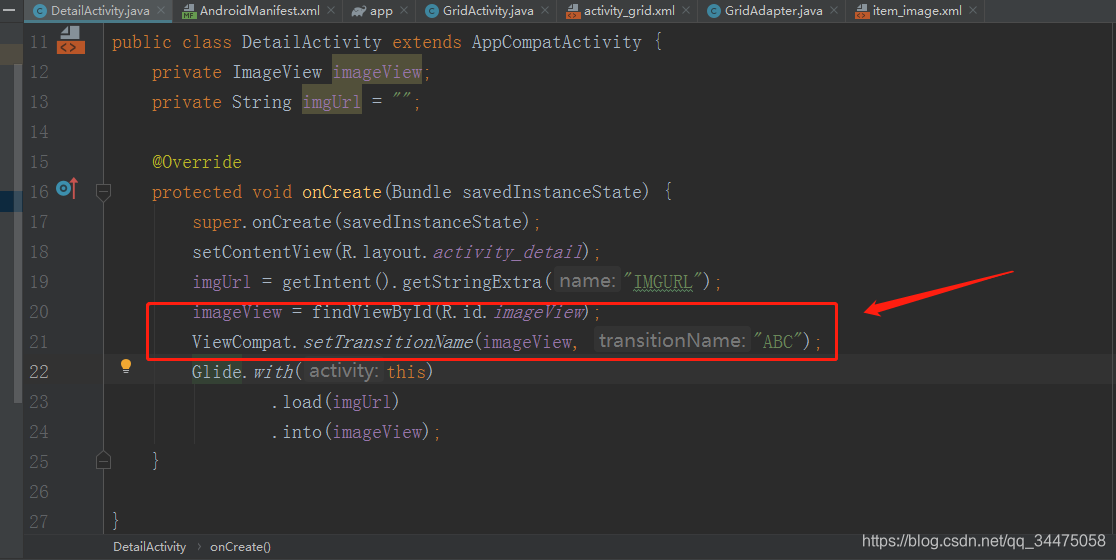Click the "ABC" string literal
This screenshot has width=1116, height=560.
tap(778, 342)
